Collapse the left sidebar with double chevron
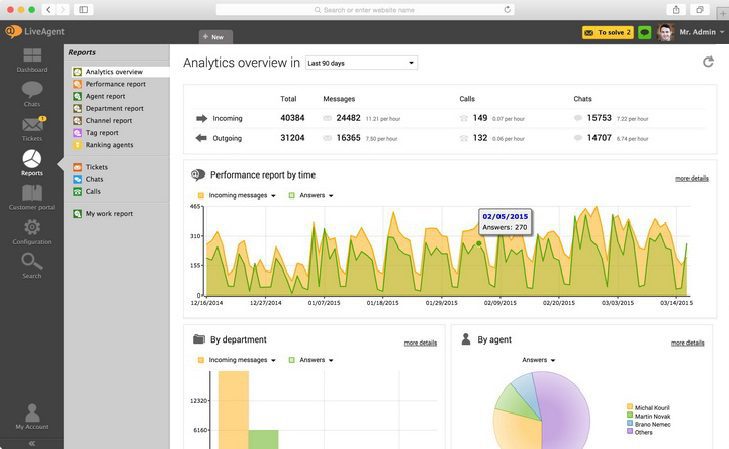The image size is (729, 449). coord(32,442)
